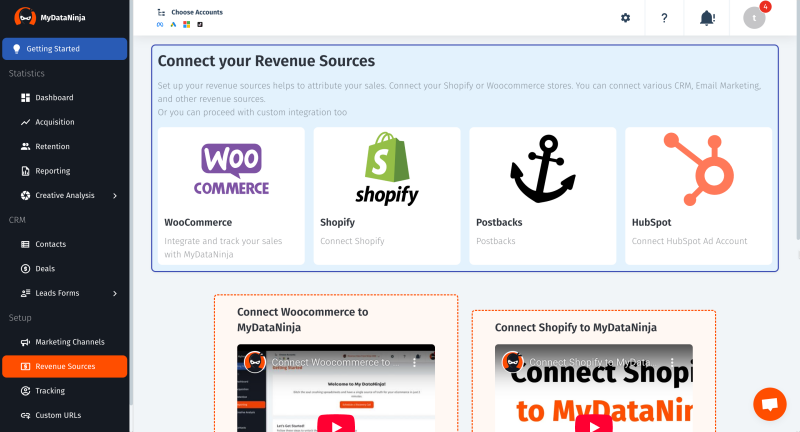Click 'Connect Woocommerce to MyDataNinja' heading
The image size is (800, 432).
[303, 320]
